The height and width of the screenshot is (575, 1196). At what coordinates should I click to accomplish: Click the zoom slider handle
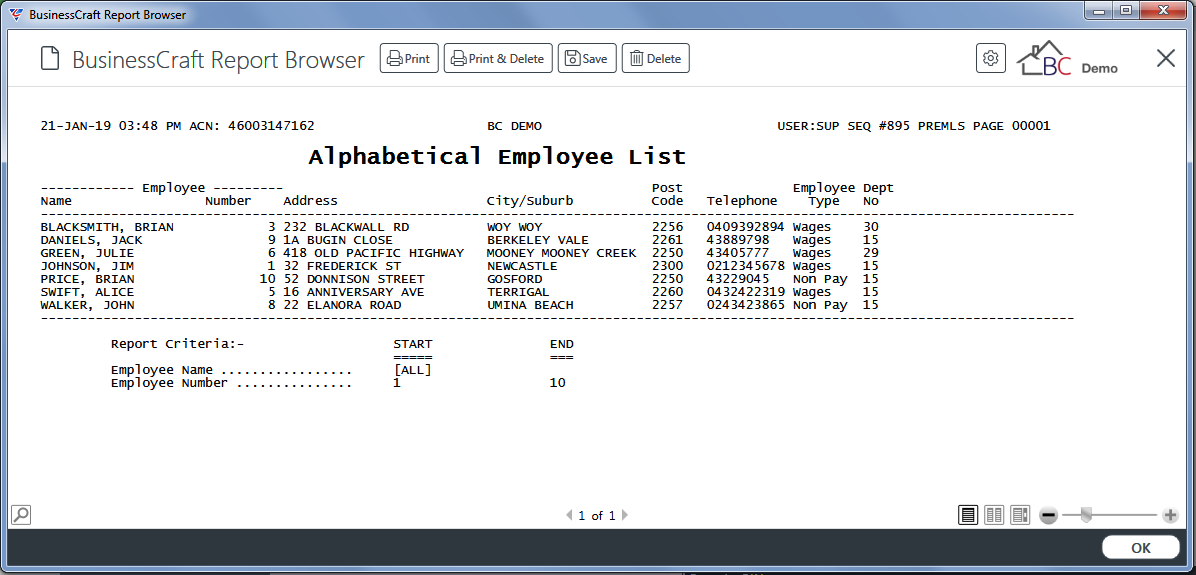click(1086, 516)
